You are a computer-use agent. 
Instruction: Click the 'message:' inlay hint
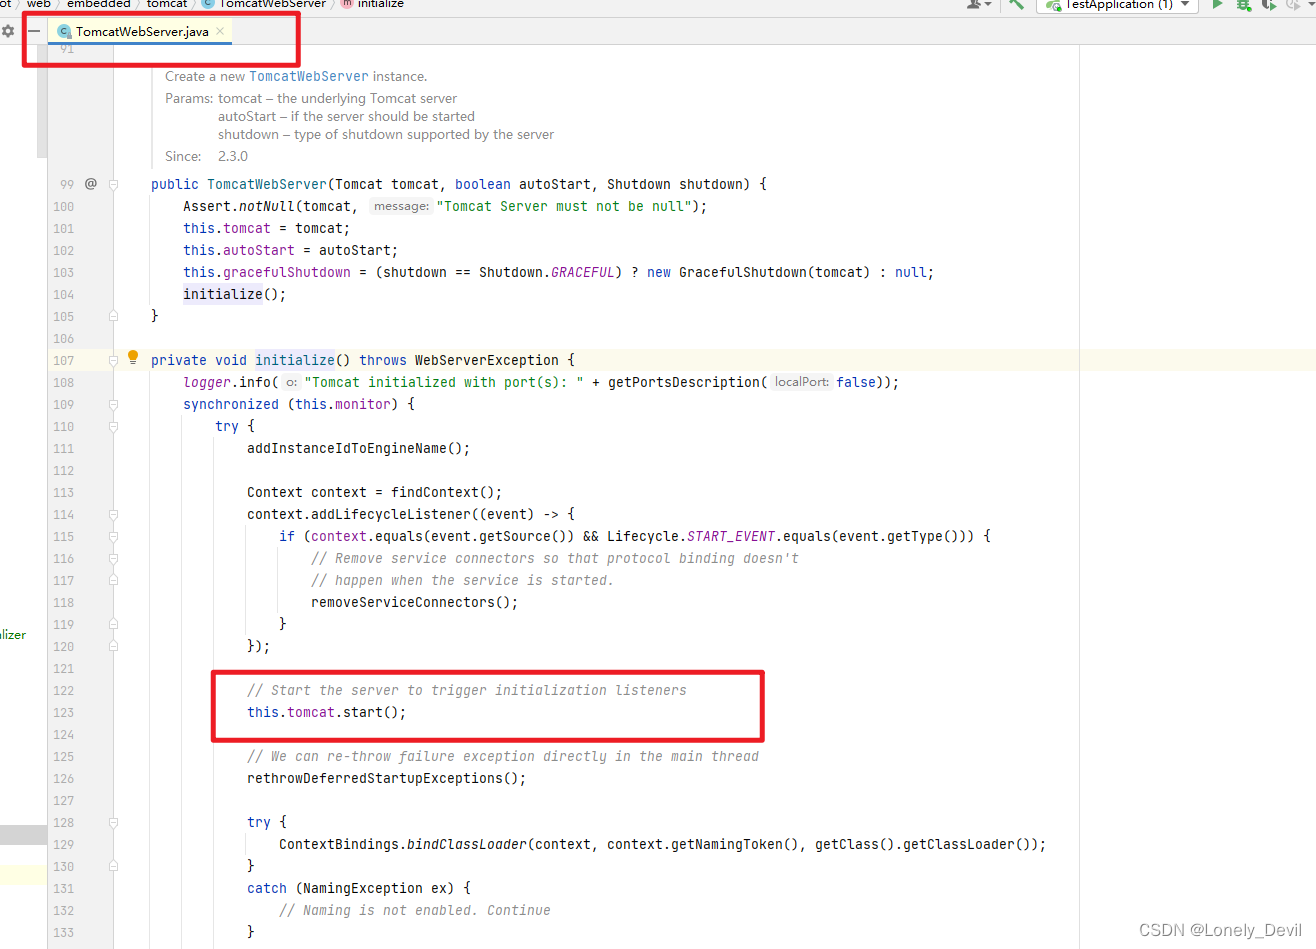pyautogui.click(x=401, y=206)
